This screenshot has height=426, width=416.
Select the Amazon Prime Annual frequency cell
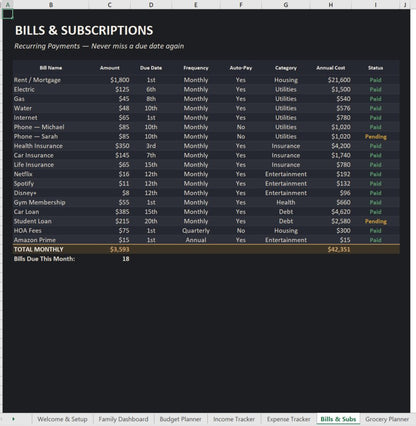(196, 240)
